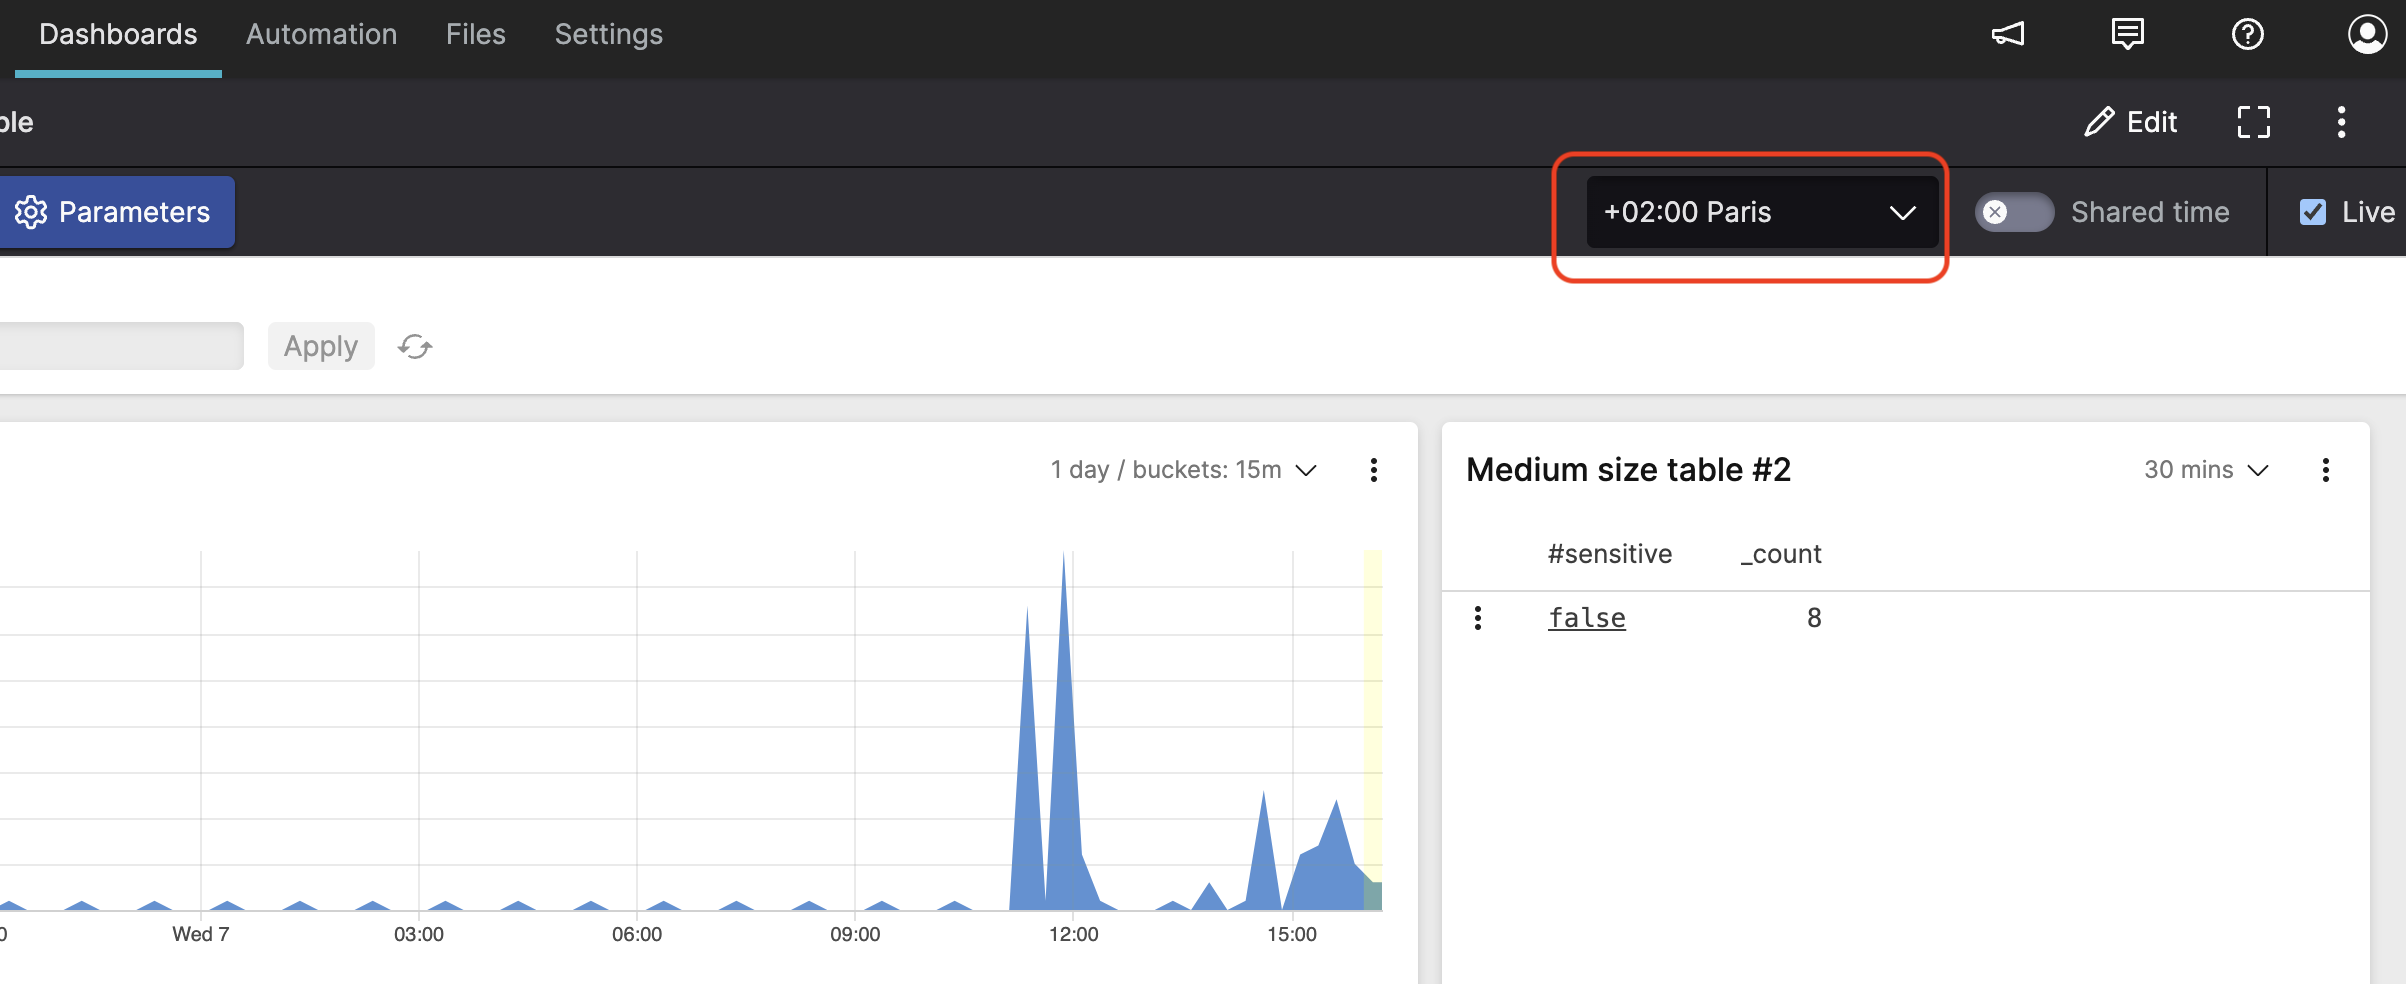2406x984 pixels.
Task: Toggle the Shared time switch
Action: coord(2014,212)
